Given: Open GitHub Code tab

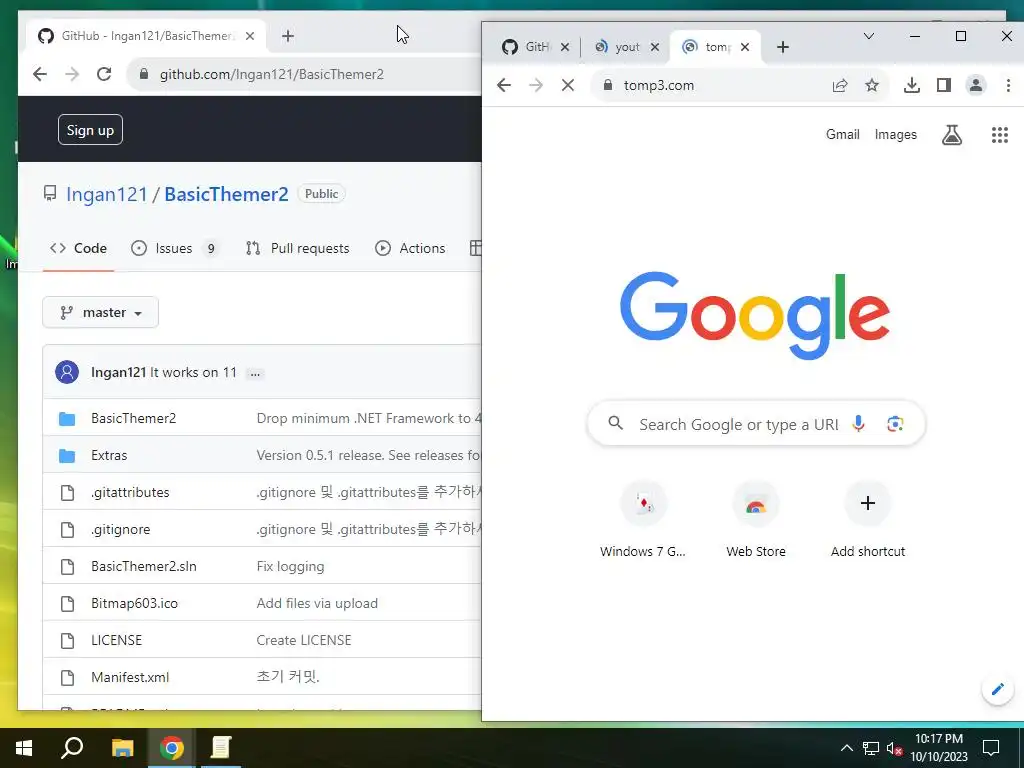Looking at the screenshot, I should [x=78, y=248].
